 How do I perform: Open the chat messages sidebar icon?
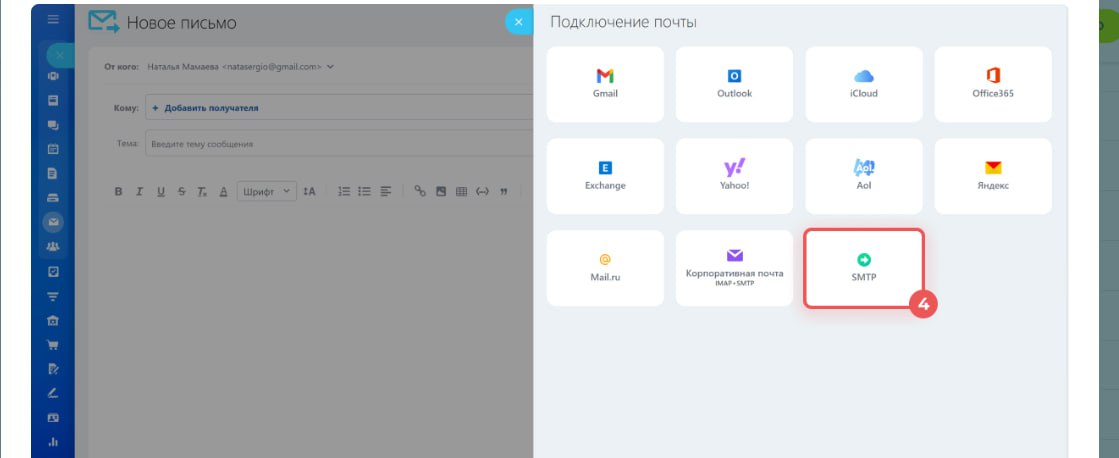[53, 125]
